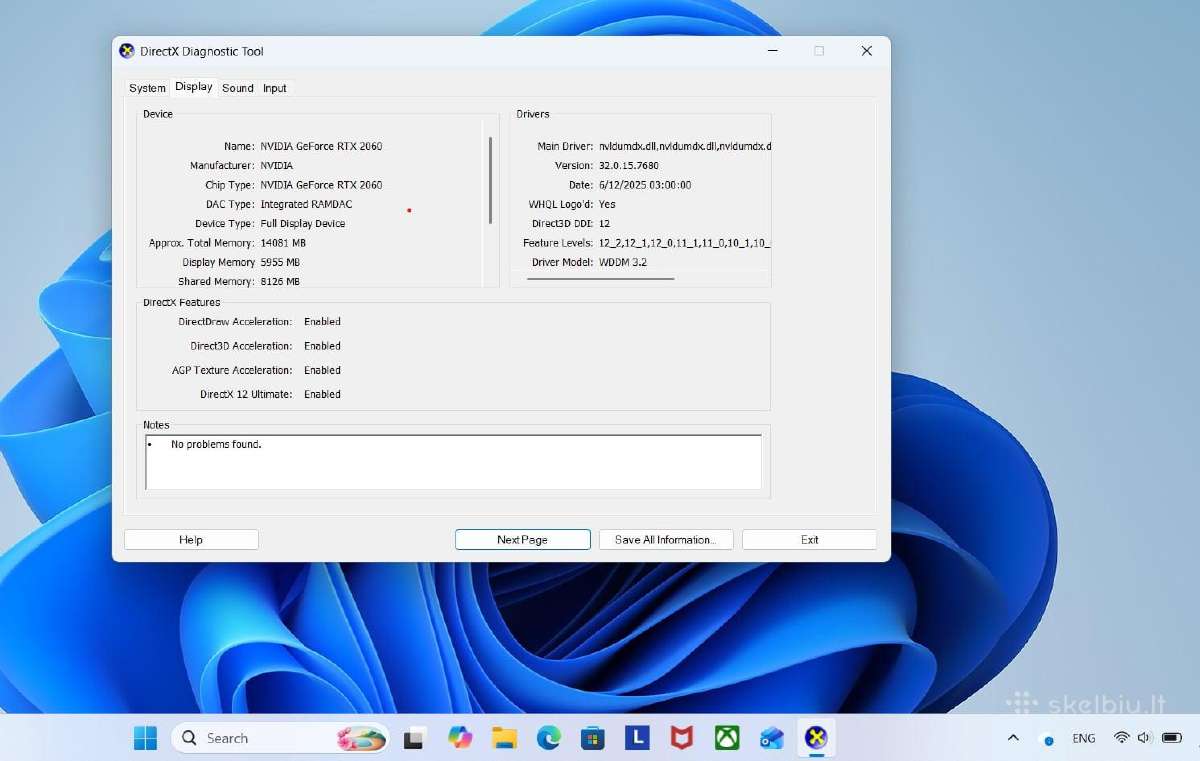Image resolution: width=1200 pixels, height=761 pixels.
Task: Open Task View on the taskbar
Action: (413, 739)
